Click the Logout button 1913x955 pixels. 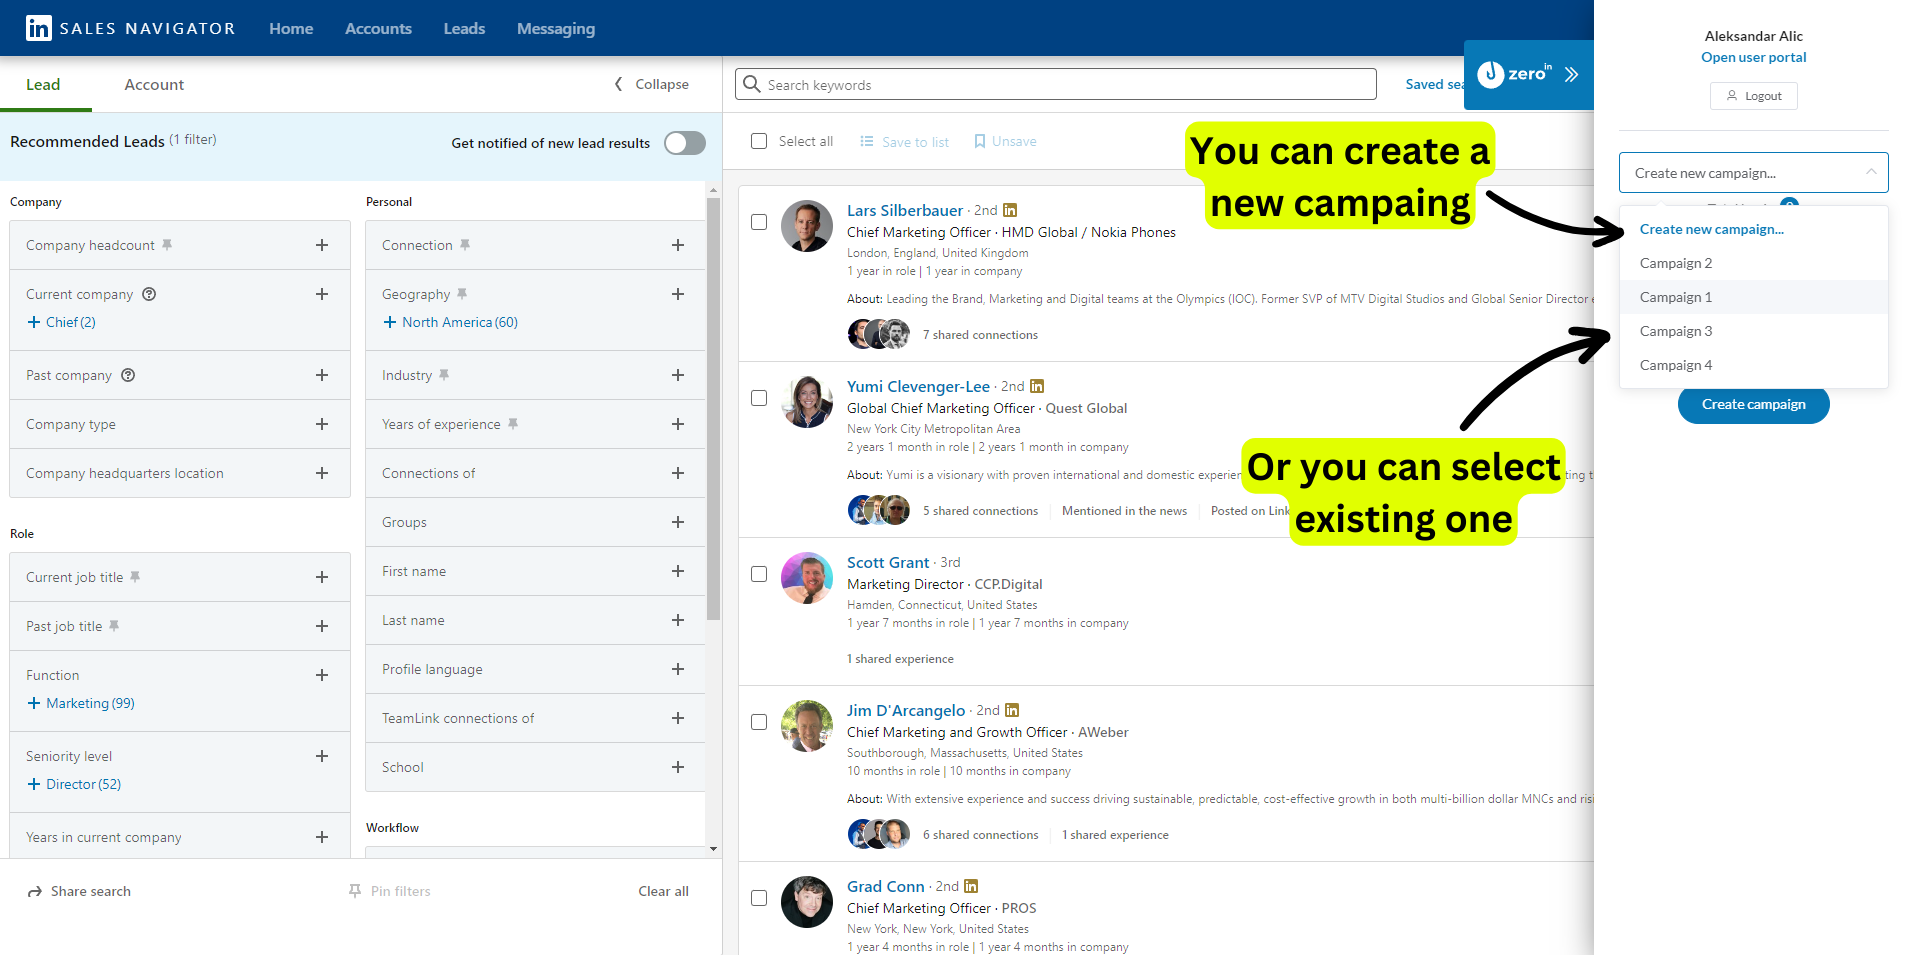[x=1753, y=96]
